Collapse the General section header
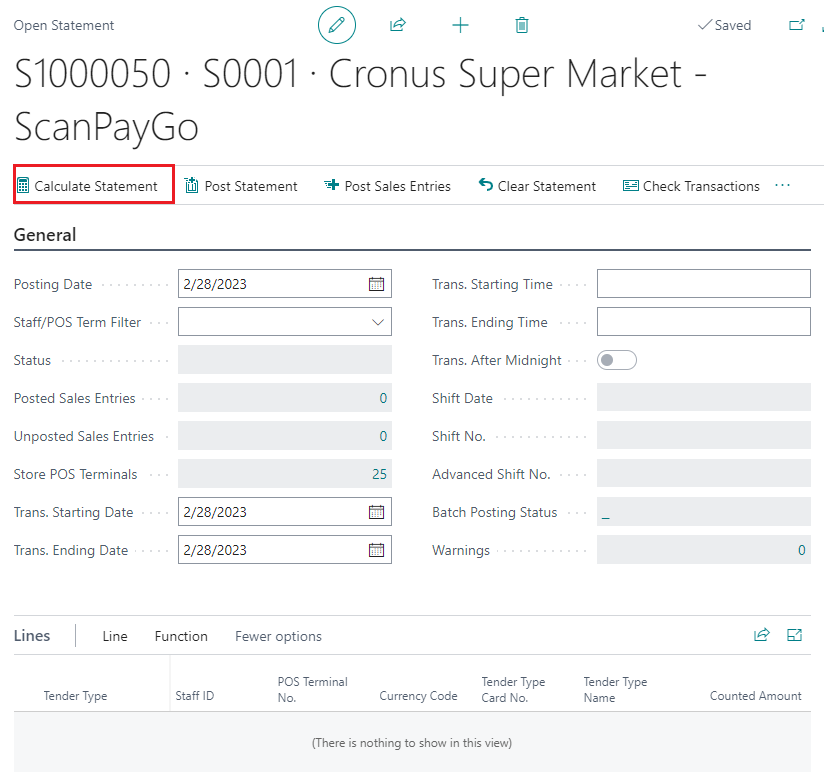Screen dimensions: 824x772 click(x=45, y=235)
